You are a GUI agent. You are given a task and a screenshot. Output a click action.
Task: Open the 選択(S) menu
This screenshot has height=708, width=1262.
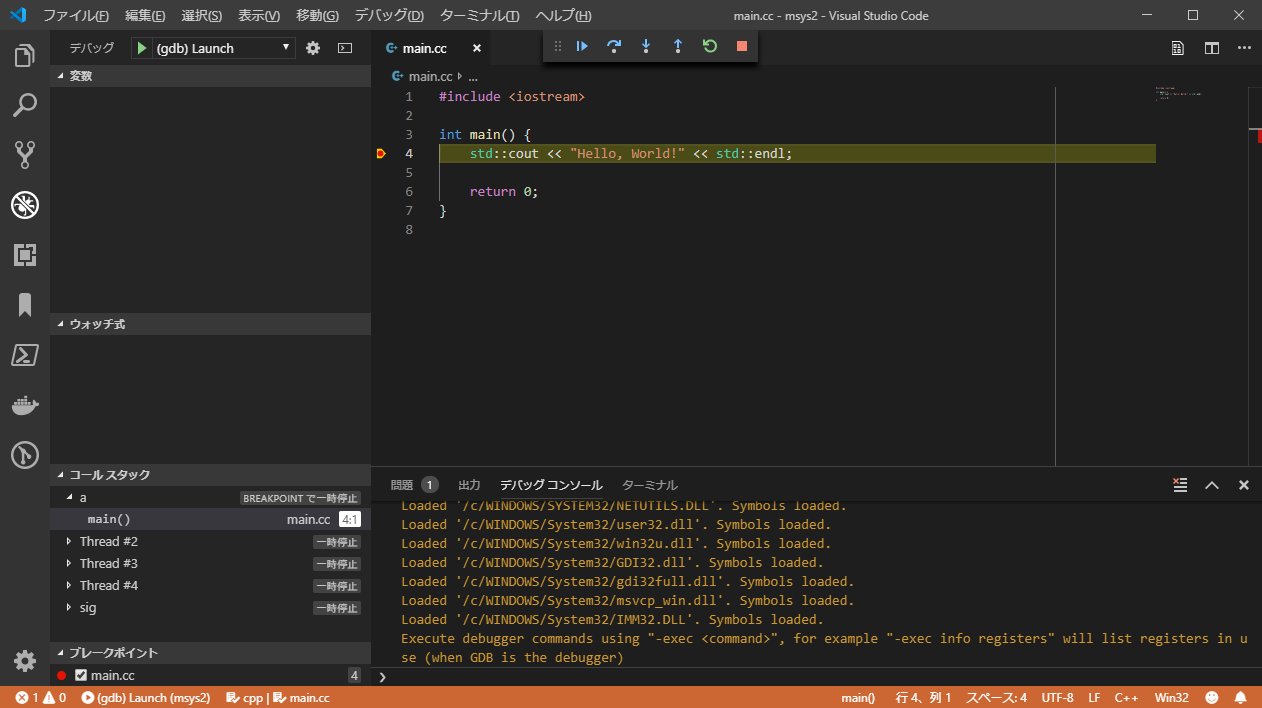202,16
